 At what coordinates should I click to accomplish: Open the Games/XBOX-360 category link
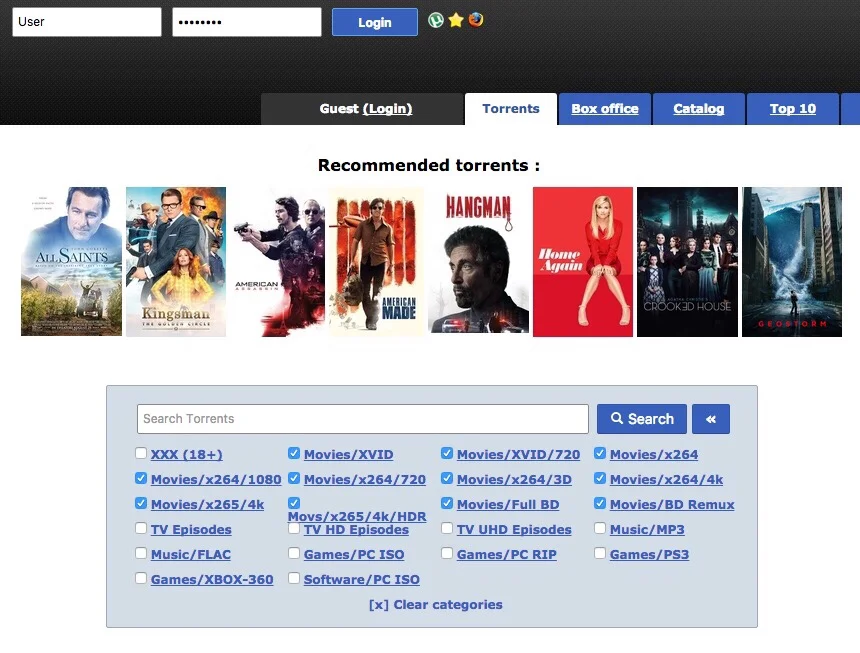212,580
